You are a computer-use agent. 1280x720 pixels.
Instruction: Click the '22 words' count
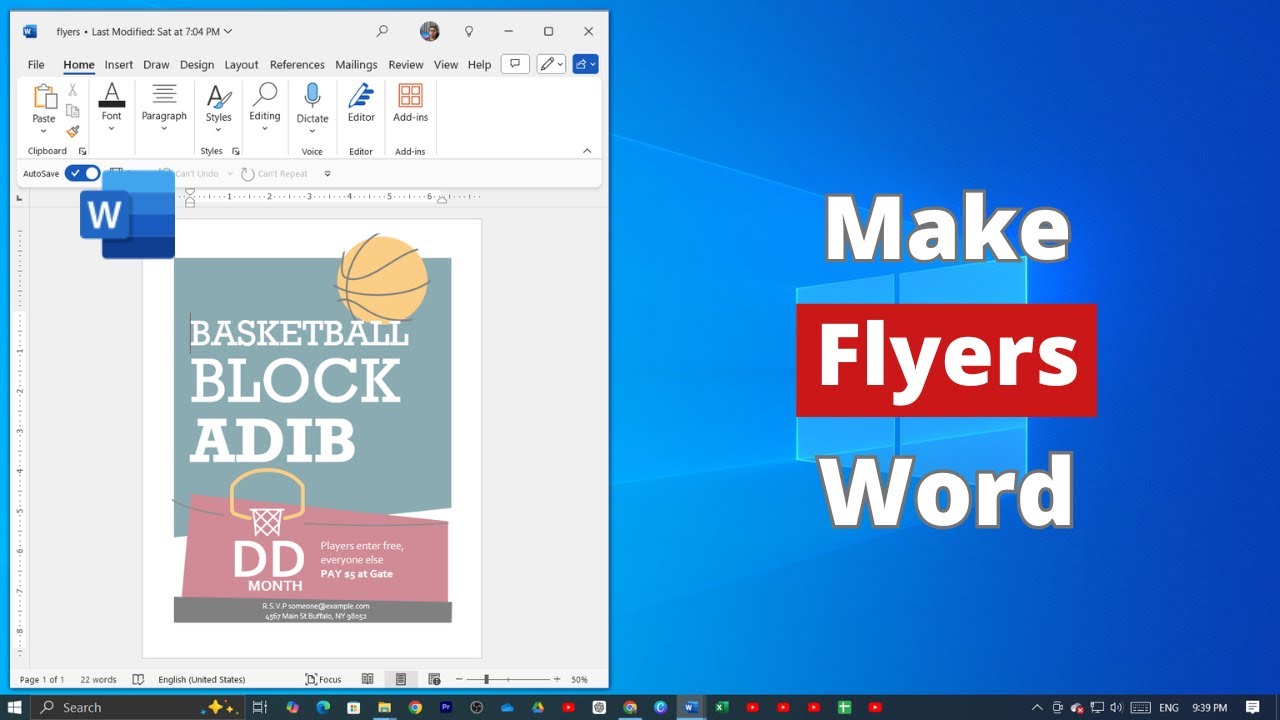[x=98, y=679]
